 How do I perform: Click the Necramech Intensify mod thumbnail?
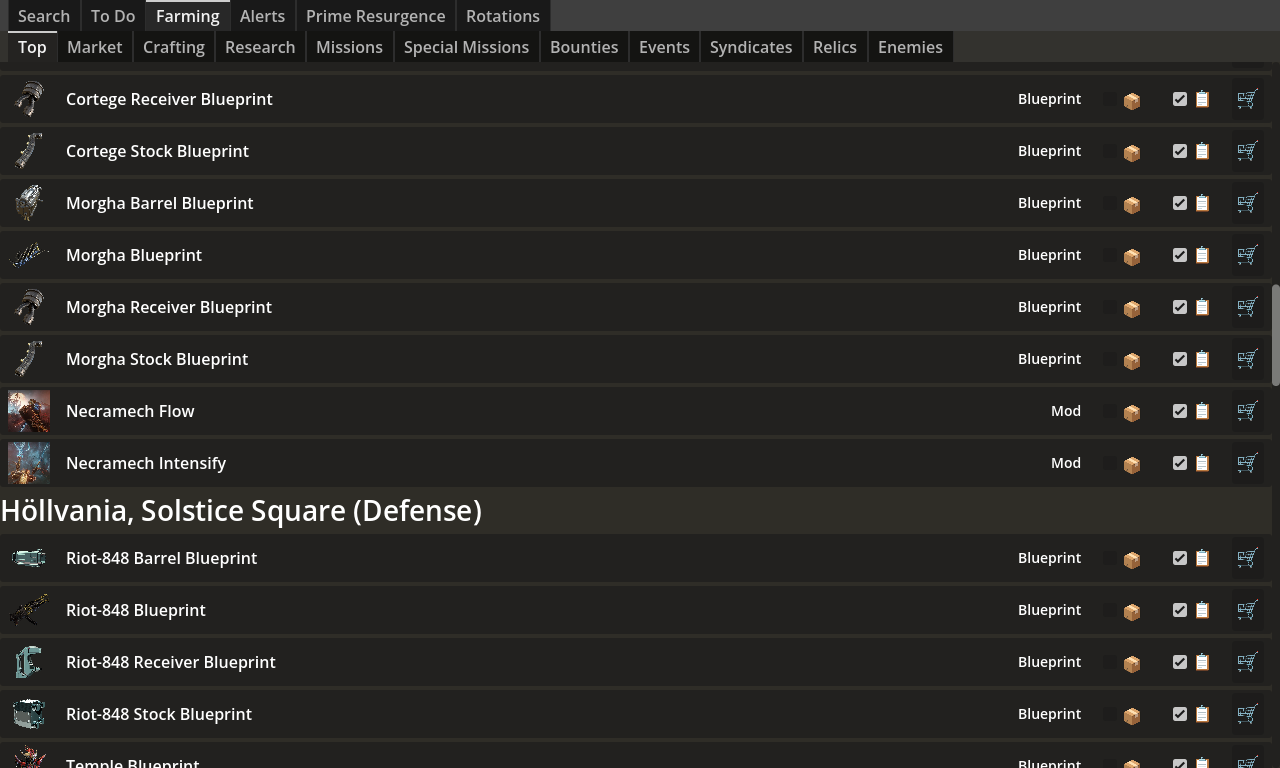pyautogui.click(x=29, y=463)
